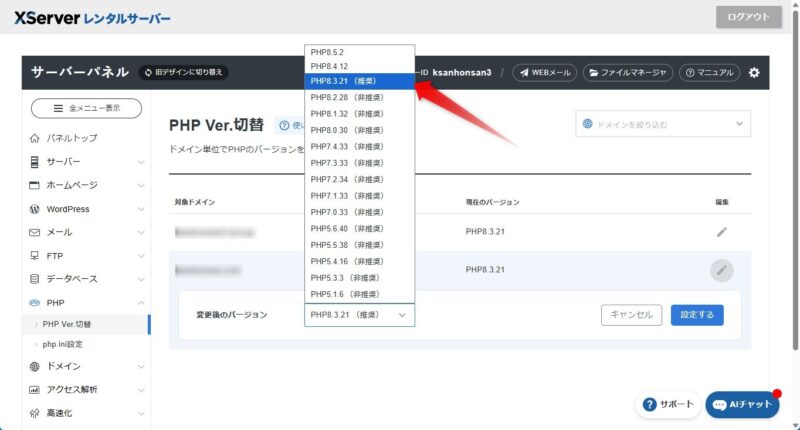This screenshot has height=430, width=800.
Task: Open the ファイルマネージャ file manager
Action: (x=629, y=72)
